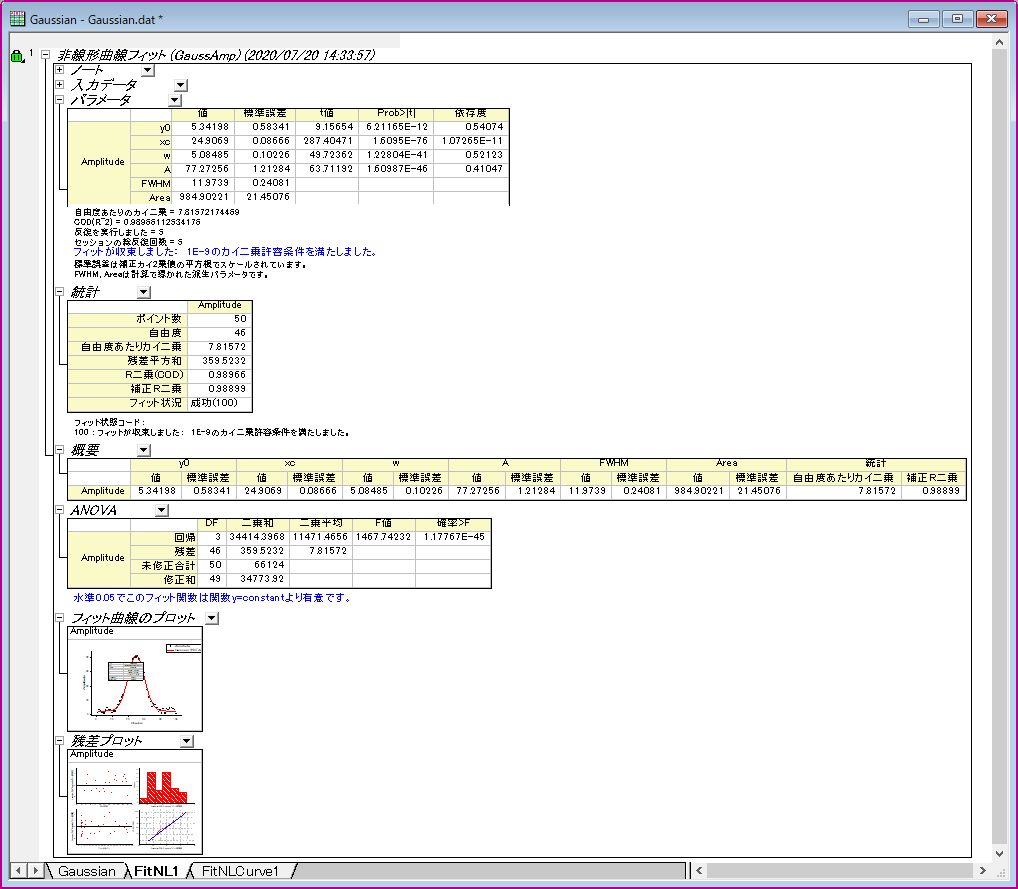Open the fitted curve plot thumbnail
The height and width of the screenshot is (889, 1018).
pos(135,679)
